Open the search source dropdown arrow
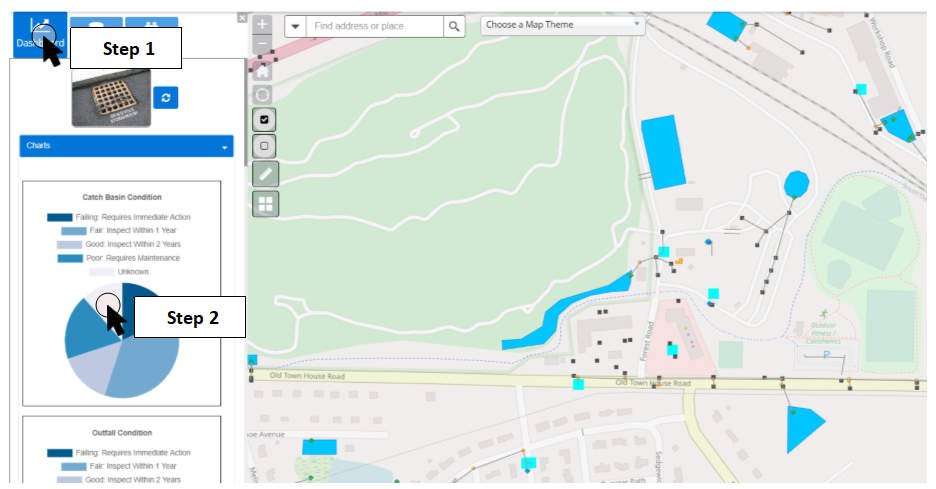This screenshot has height=489, width=936. 295,26
